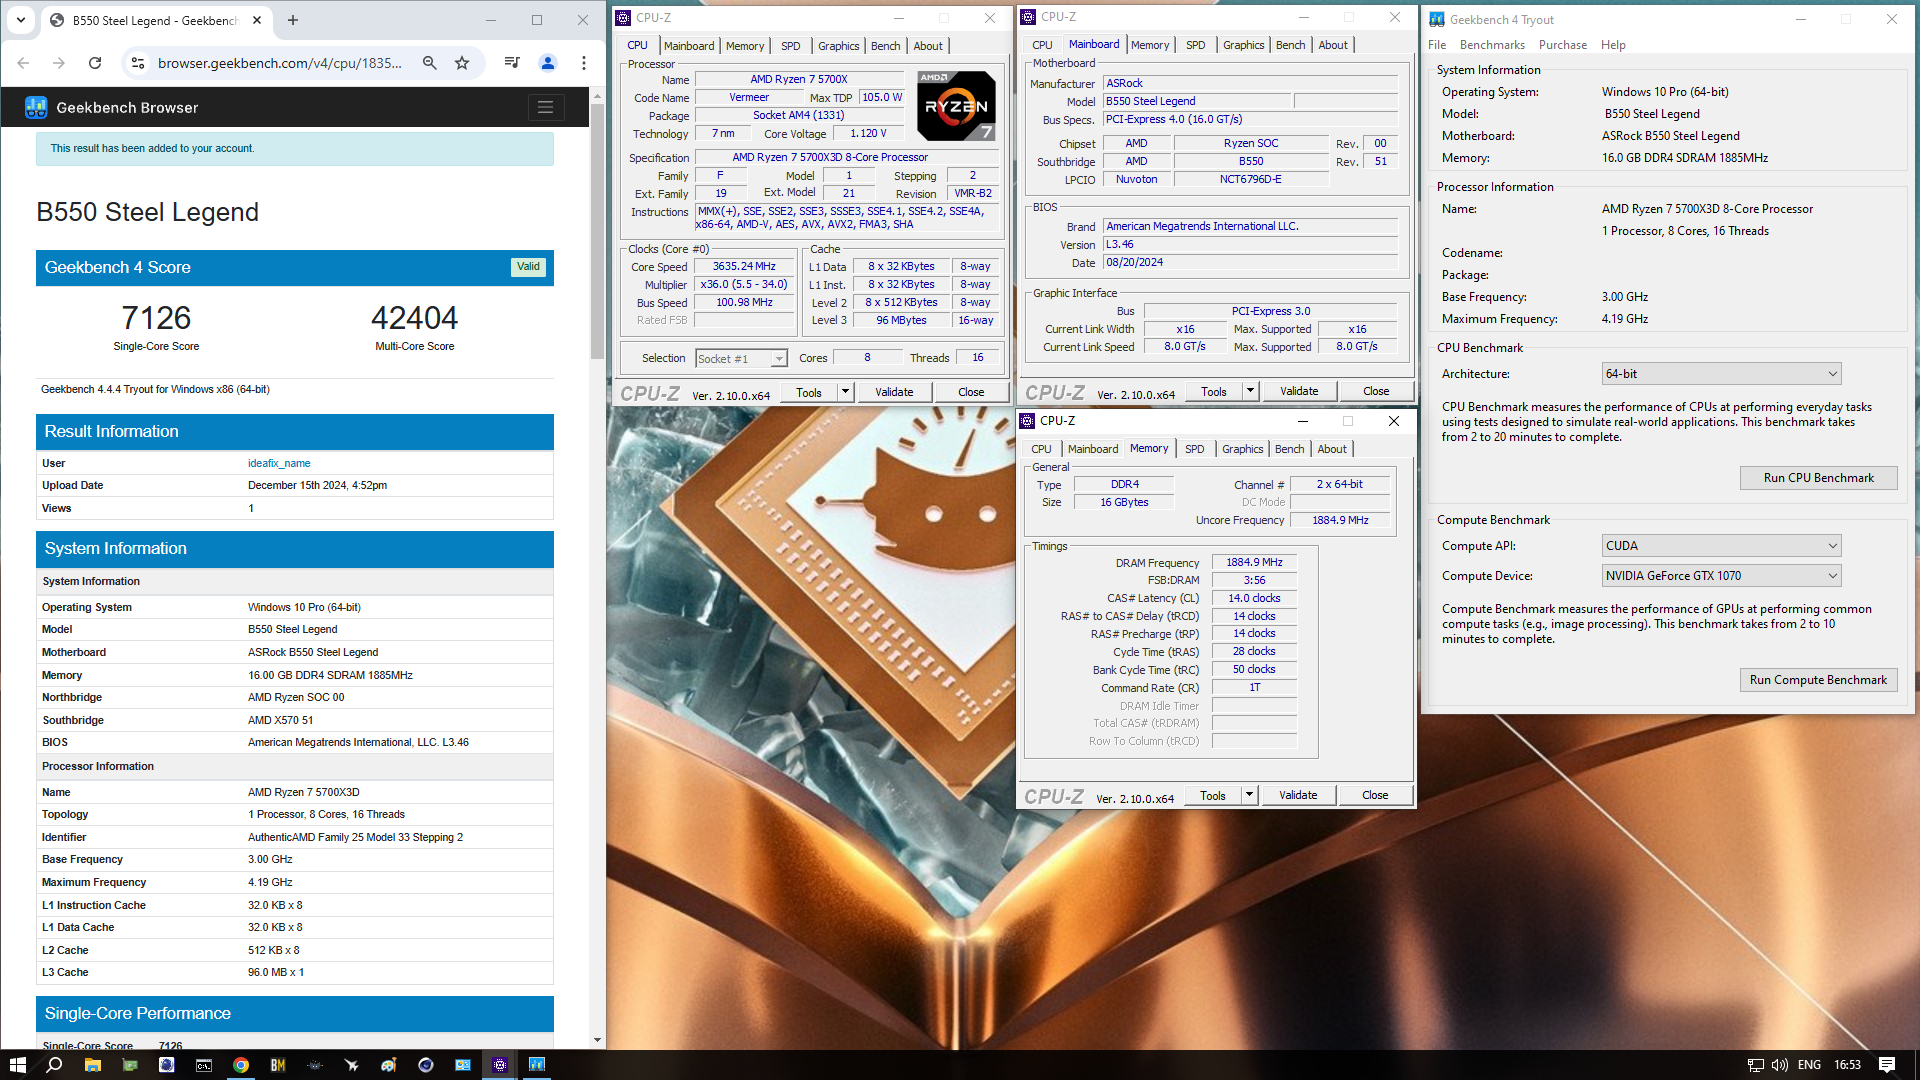Click Tools button in CPU-Z Memory window
The height and width of the screenshot is (1080, 1920).
pos(1213,795)
